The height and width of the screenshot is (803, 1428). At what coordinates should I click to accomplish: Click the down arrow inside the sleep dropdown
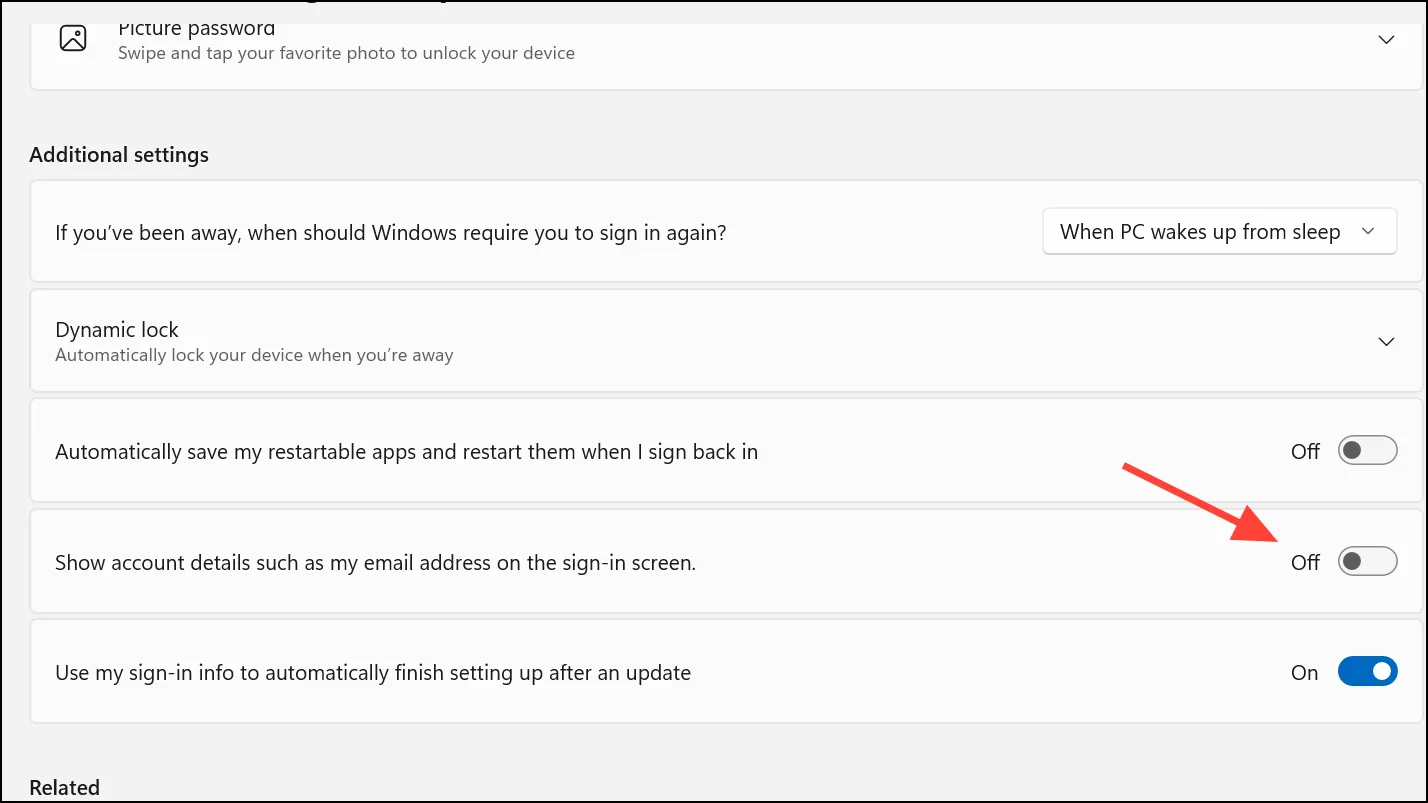pos(1368,232)
